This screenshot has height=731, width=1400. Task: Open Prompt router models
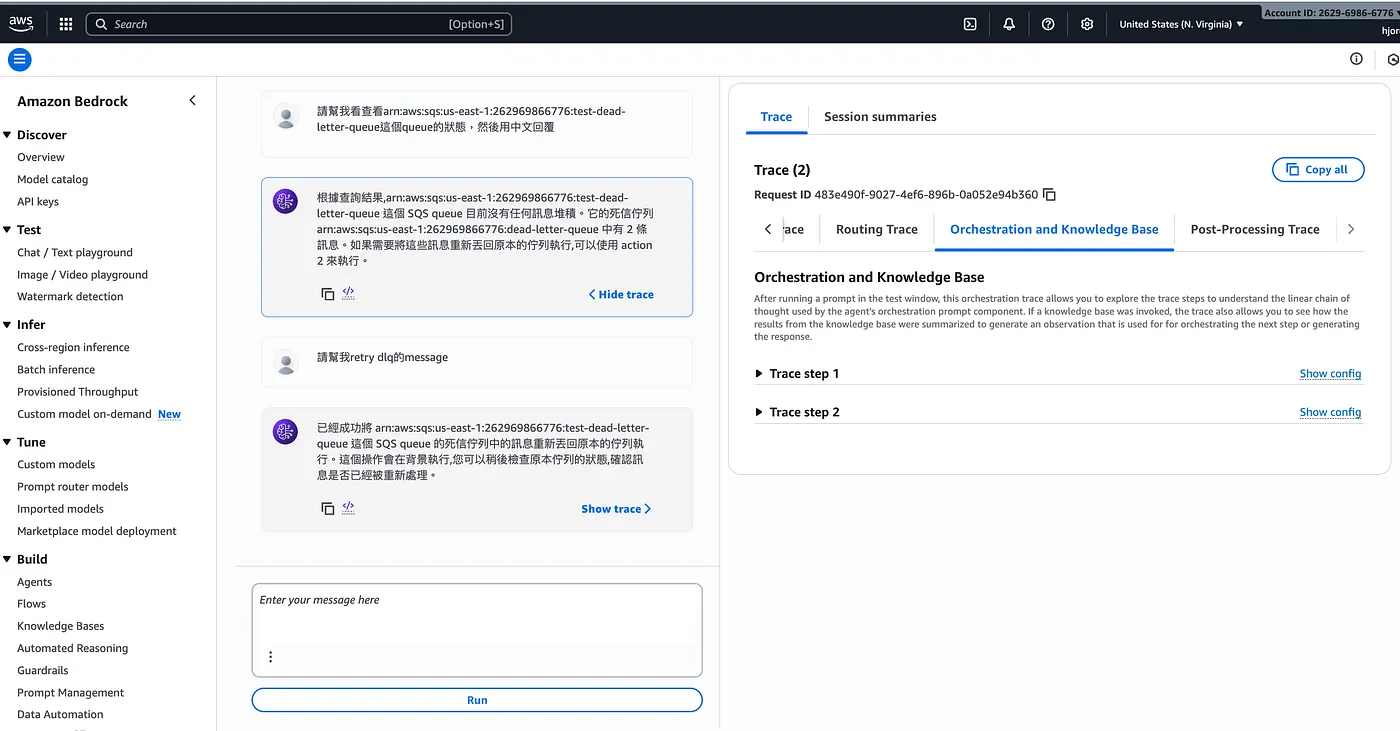[x=73, y=487]
